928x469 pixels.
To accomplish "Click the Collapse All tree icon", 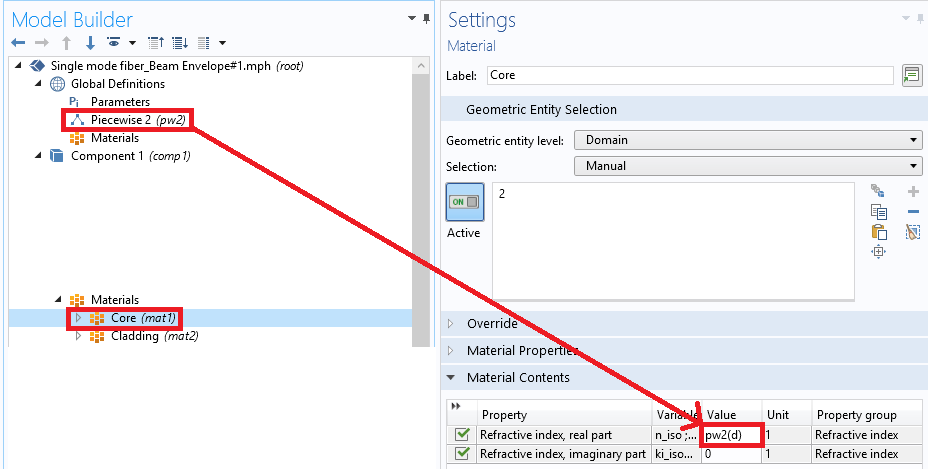I will (x=155, y=43).
